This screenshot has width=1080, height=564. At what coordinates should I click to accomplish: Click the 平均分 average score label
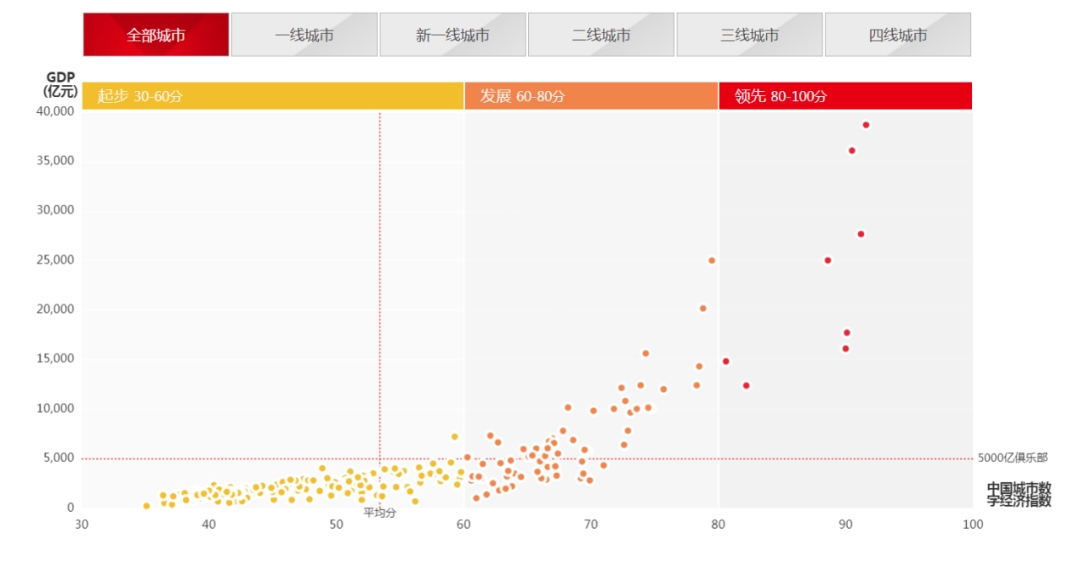(379, 513)
